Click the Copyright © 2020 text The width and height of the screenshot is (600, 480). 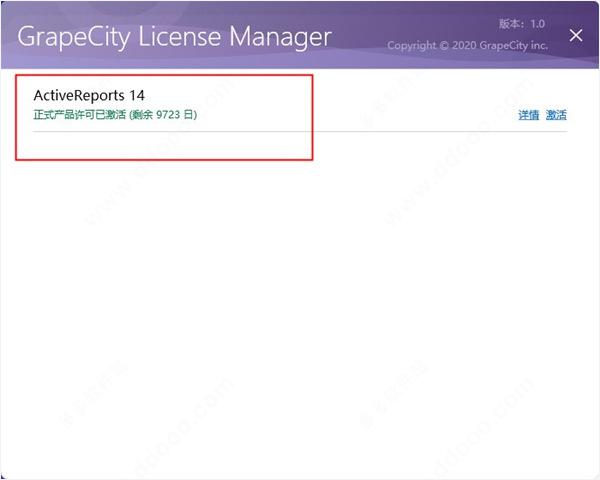point(432,46)
